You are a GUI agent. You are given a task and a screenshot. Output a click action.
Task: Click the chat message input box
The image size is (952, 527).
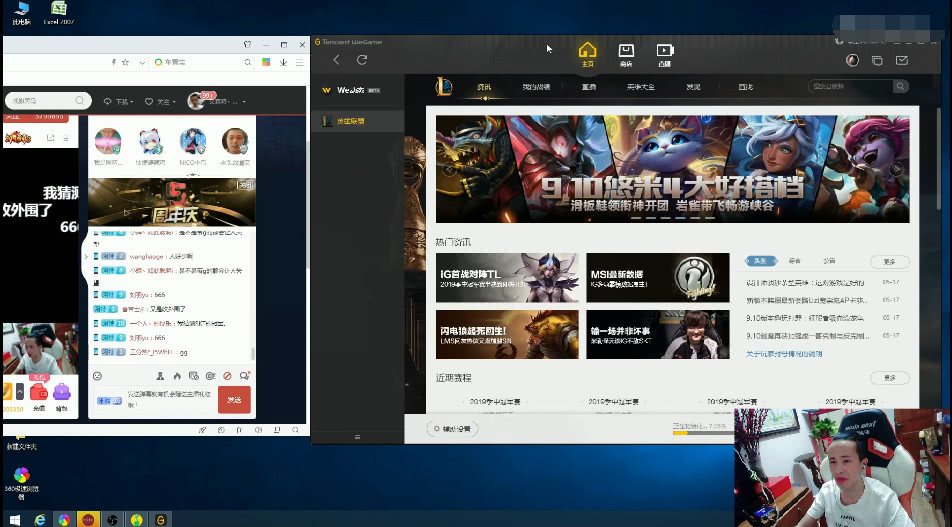pyautogui.click(x=155, y=400)
